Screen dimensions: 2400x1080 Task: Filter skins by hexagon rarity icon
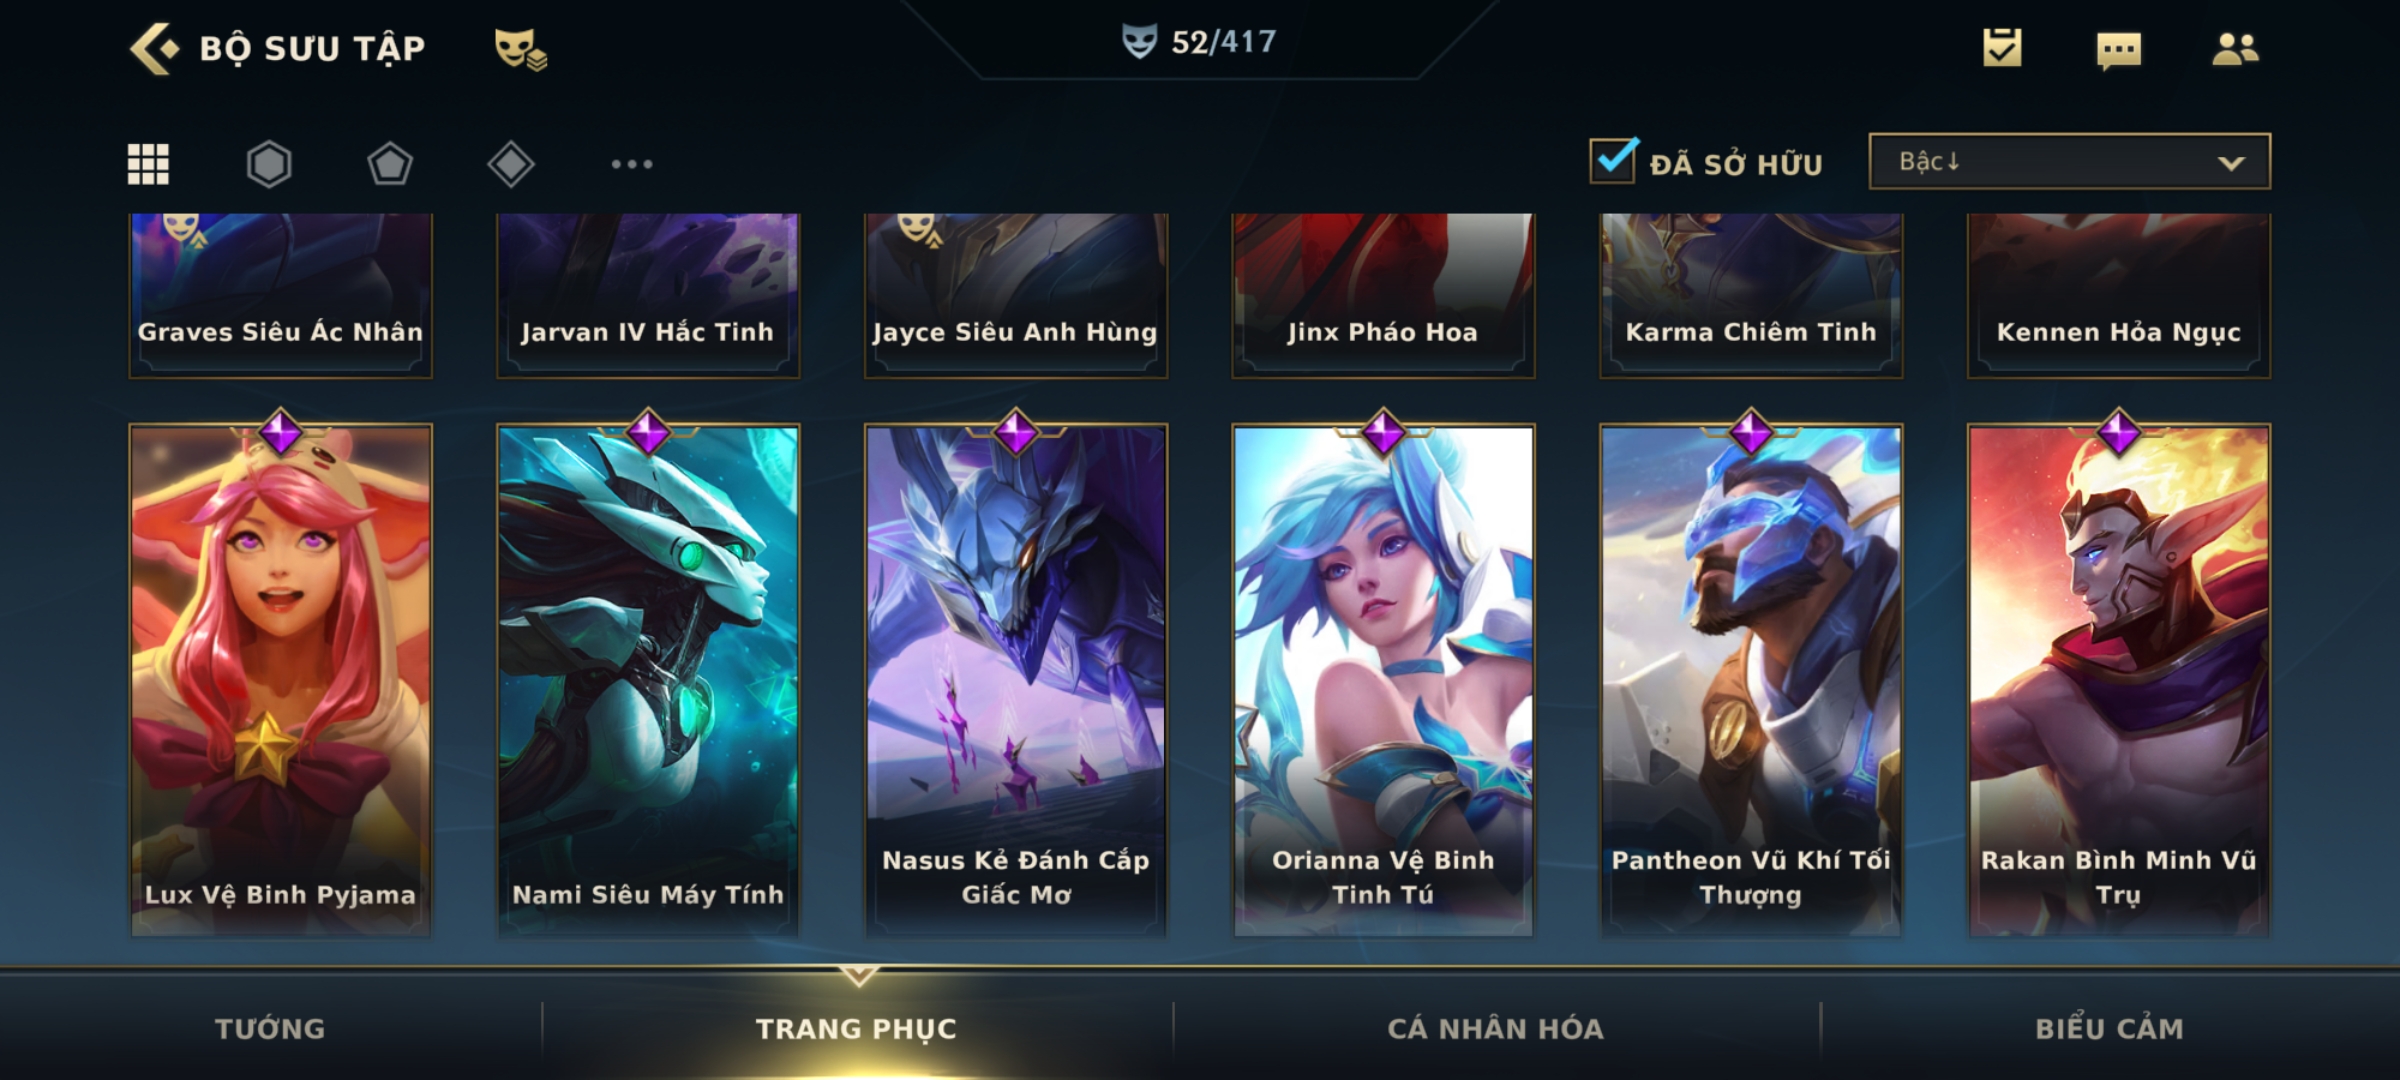pyautogui.click(x=269, y=164)
